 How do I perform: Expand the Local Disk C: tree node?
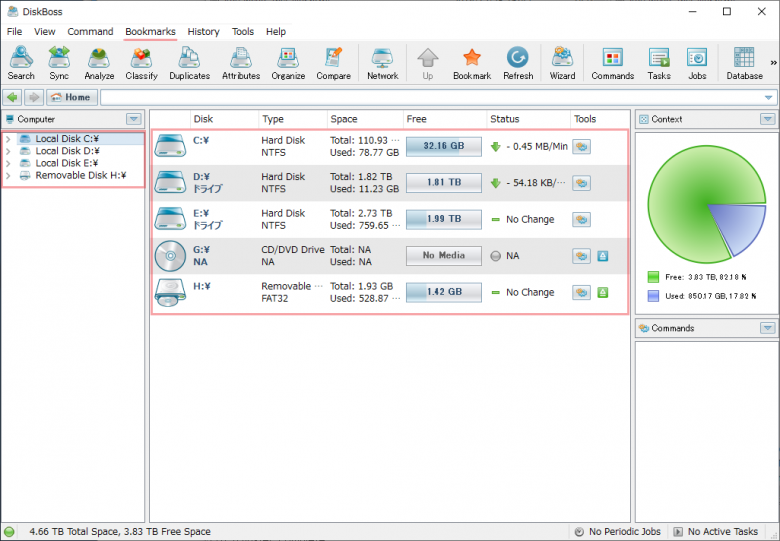pos(8,139)
